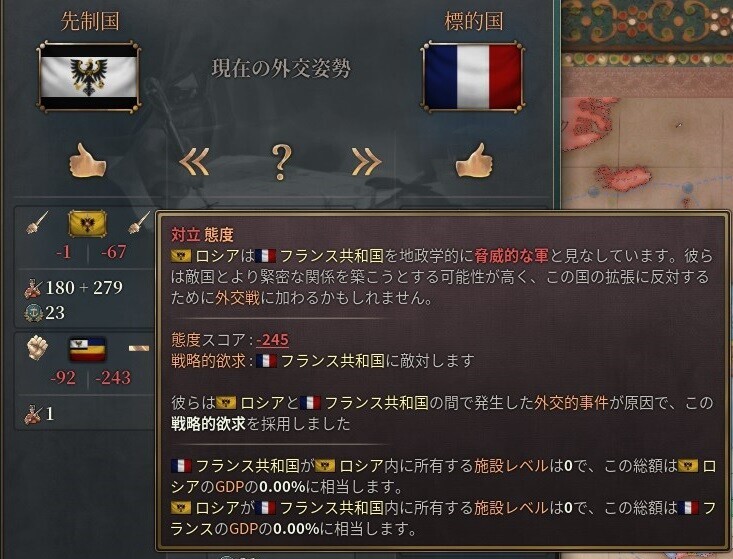733x559 pixels.
Task: Click the fist attitude icon in second row
Action: pos(38,348)
